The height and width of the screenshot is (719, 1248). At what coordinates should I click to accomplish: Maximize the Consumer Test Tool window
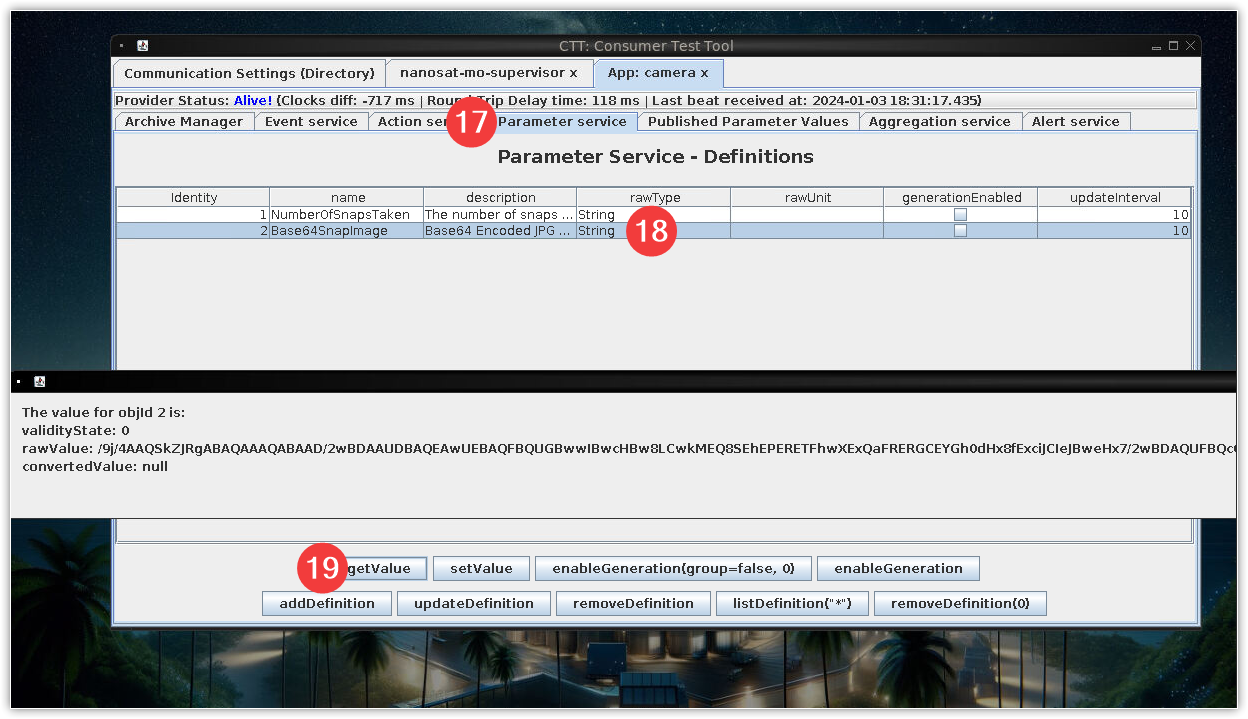click(x=1174, y=46)
